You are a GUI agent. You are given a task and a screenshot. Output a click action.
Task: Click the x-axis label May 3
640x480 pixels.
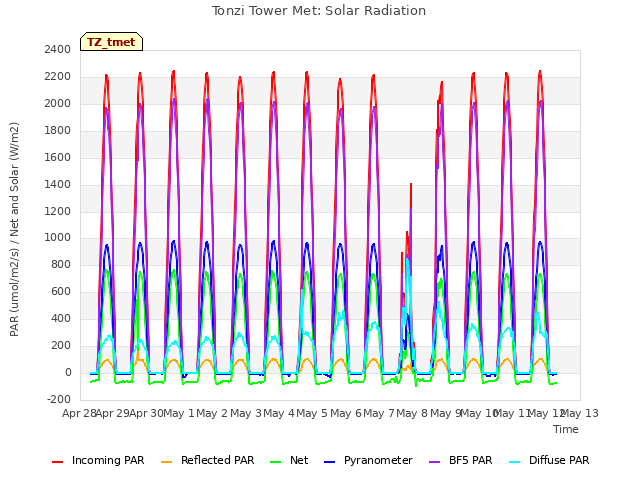click(x=246, y=413)
